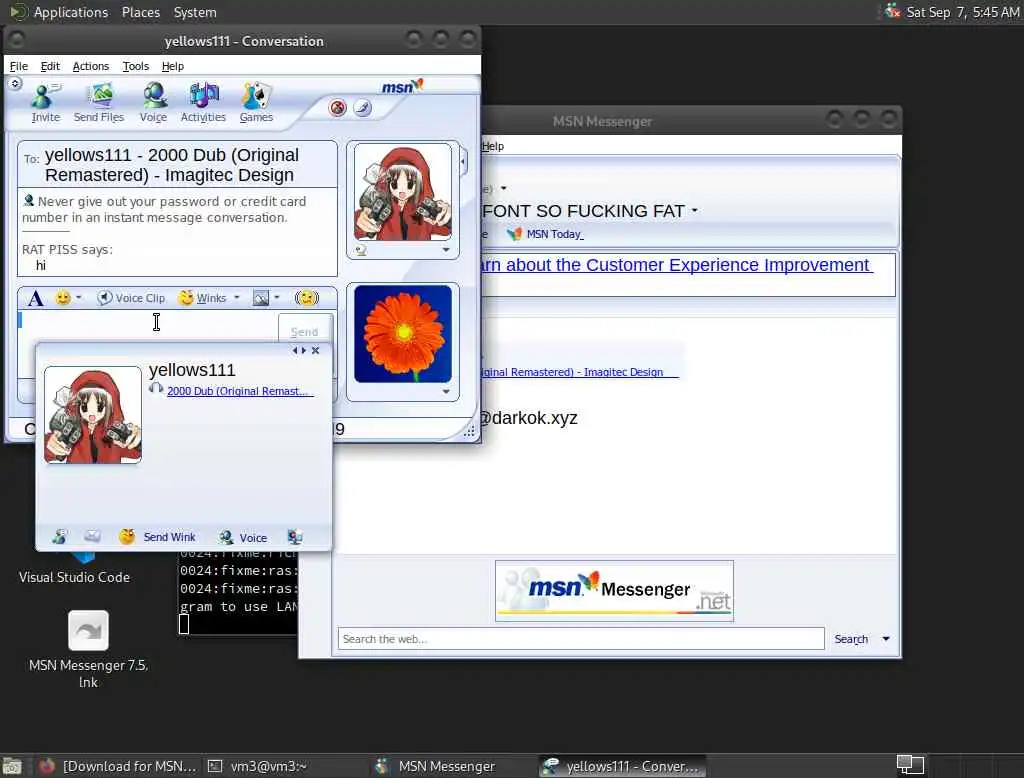Open the Winks dropdown arrow

(x=237, y=298)
